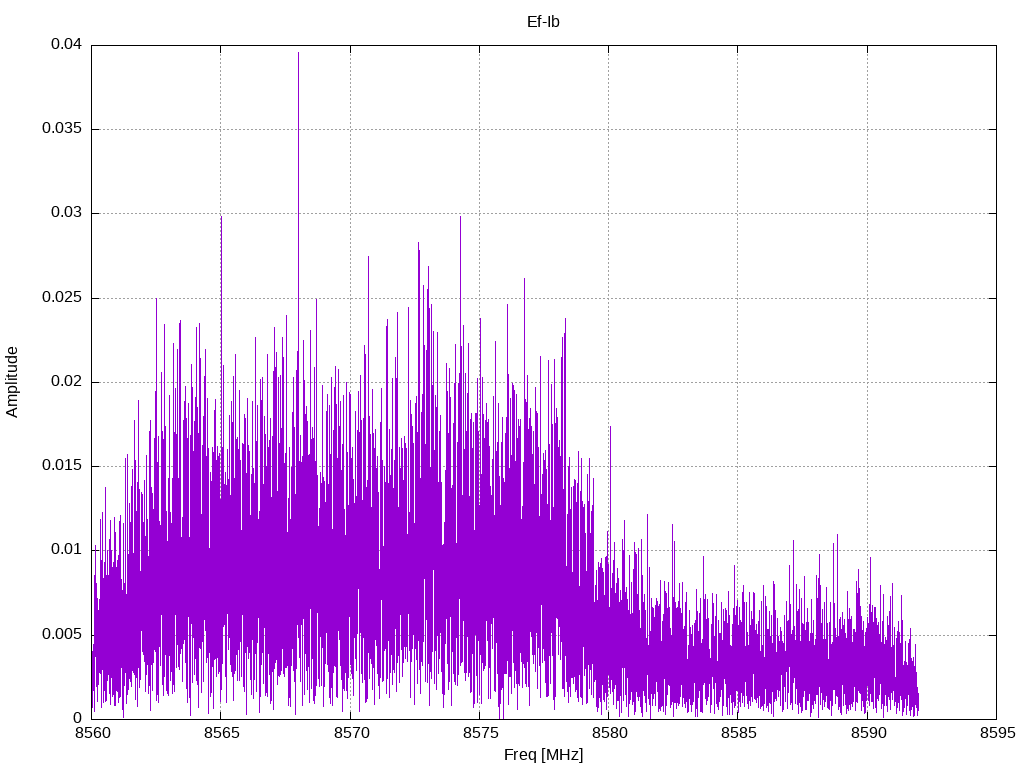
Task: Click the 0.03 amplitude tick label
Action: tap(66, 213)
